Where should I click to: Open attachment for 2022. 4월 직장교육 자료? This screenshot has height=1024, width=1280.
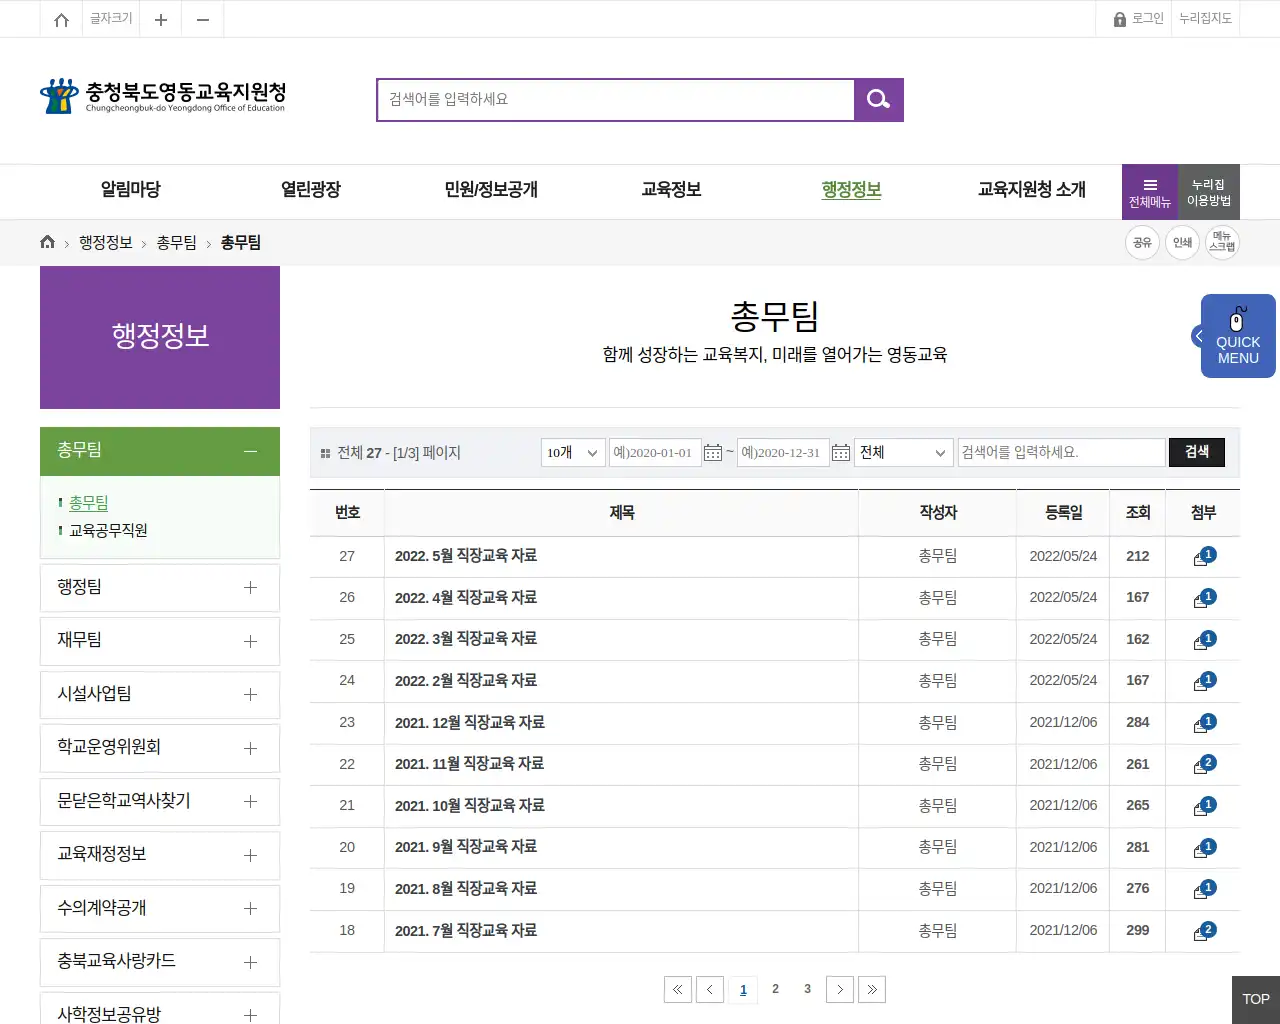1204,598
